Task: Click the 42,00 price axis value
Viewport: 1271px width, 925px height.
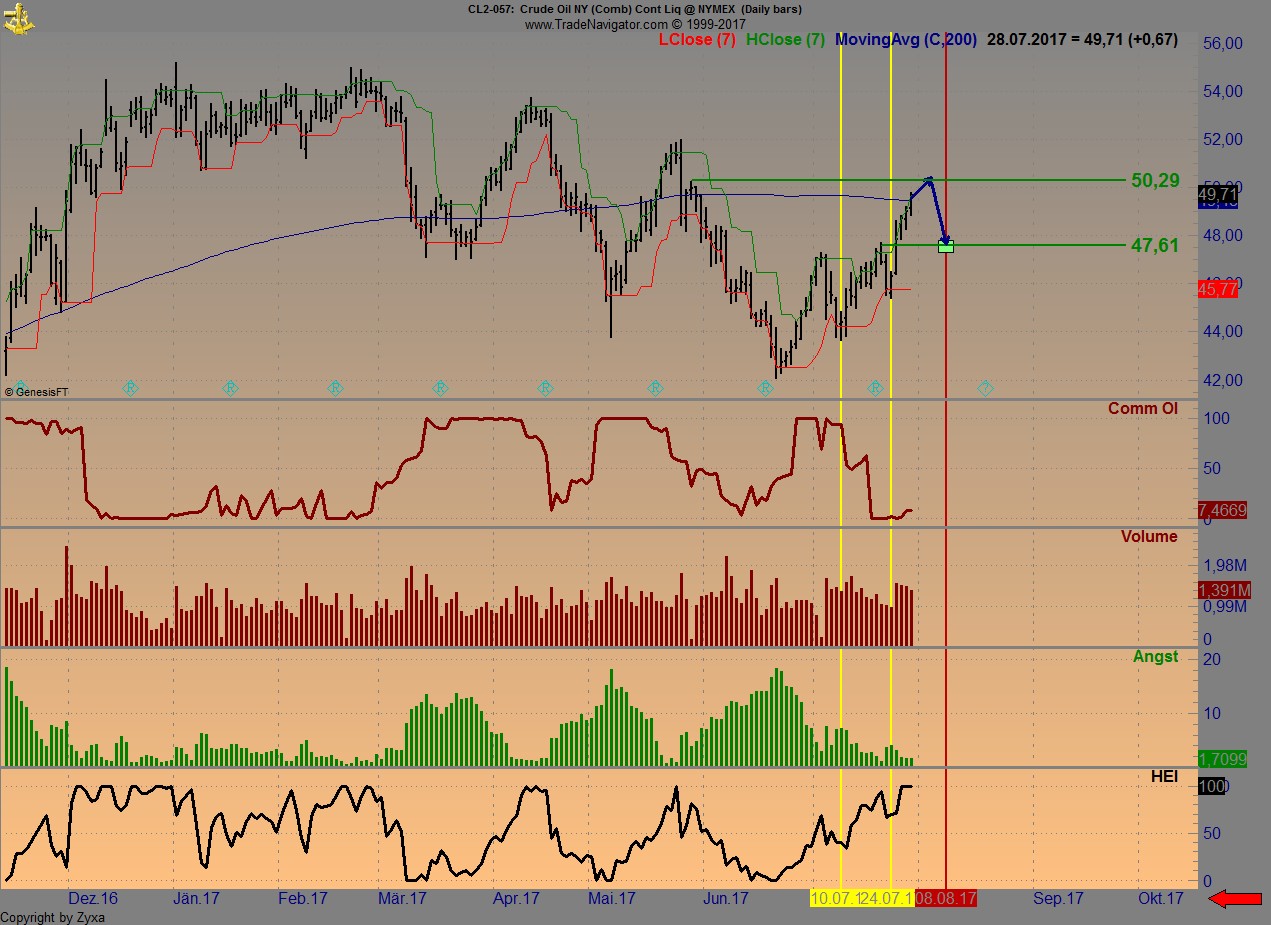Action: (1222, 380)
